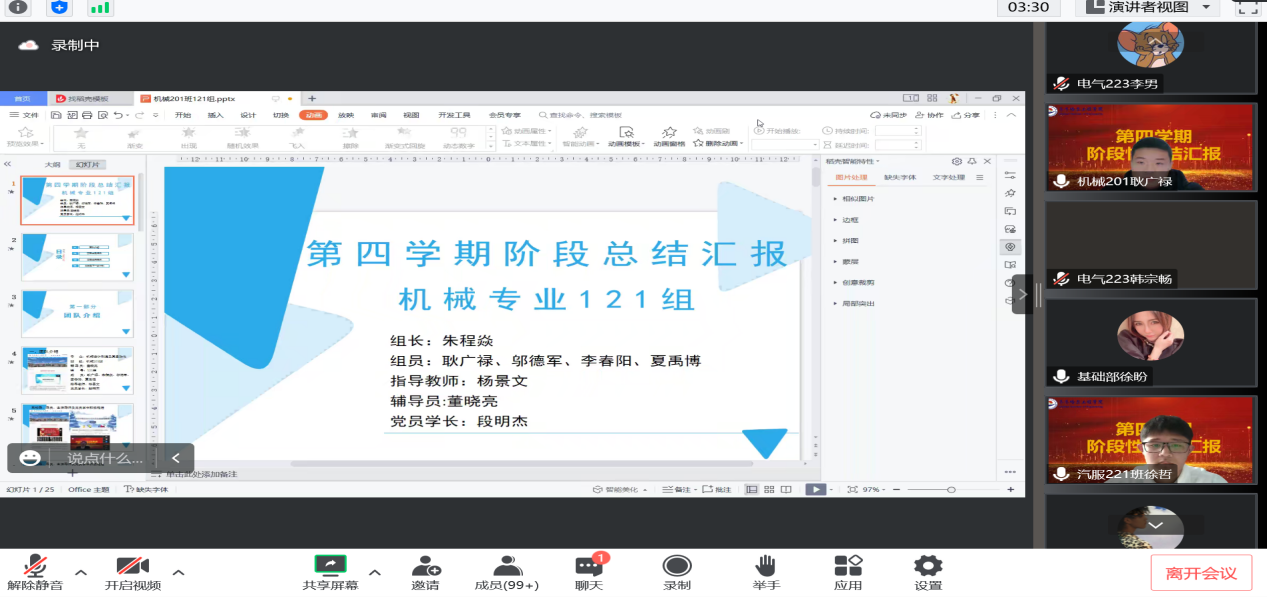Screen dimensions: 1267x597
Task: Open the 聊天 chat panel
Action: 589,566
